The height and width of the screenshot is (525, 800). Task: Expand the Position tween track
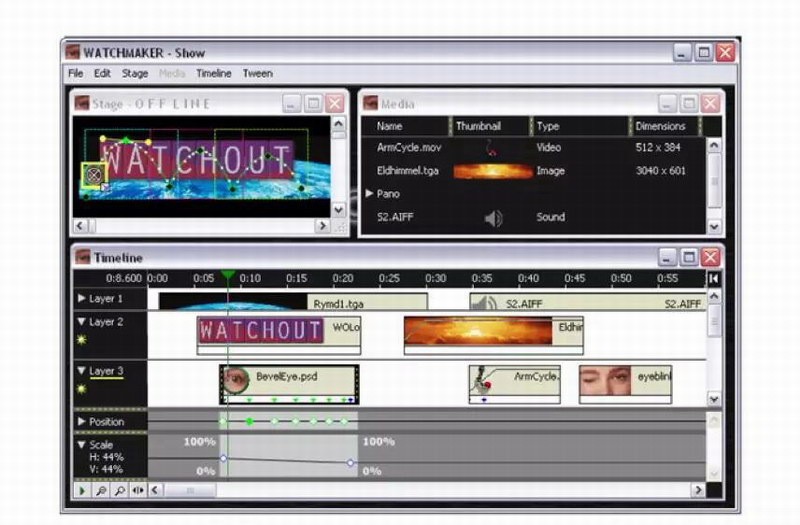(82, 422)
